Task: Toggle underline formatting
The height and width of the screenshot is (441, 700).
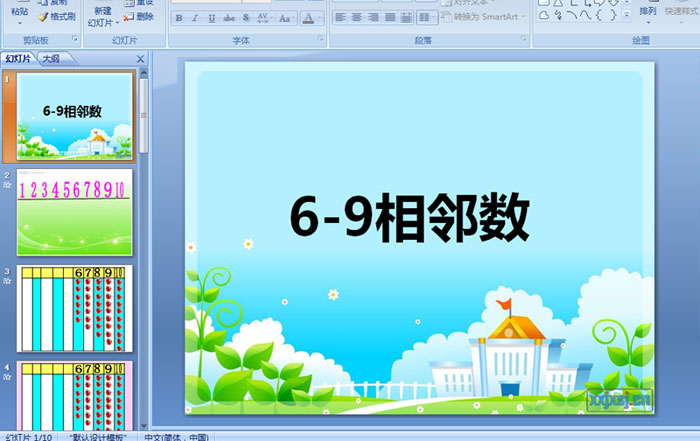Action: 212,18
